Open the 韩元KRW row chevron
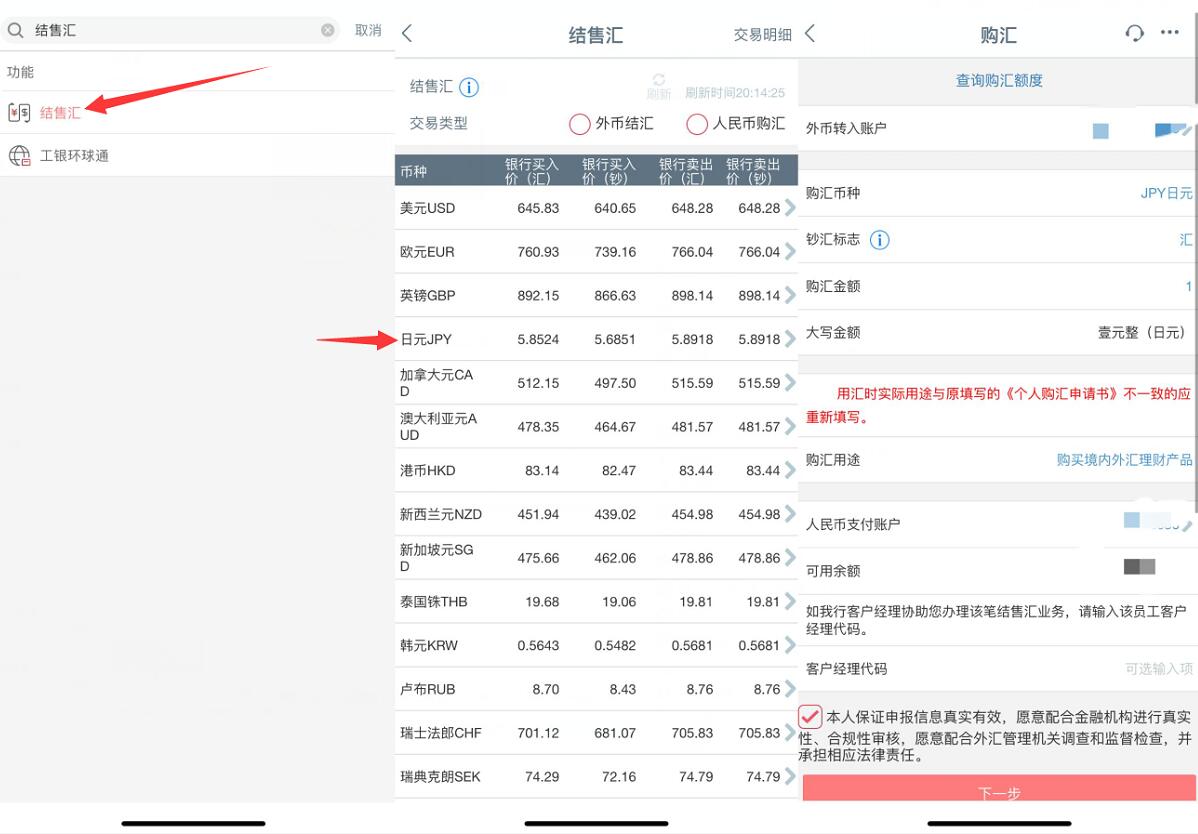 click(x=789, y=645)
